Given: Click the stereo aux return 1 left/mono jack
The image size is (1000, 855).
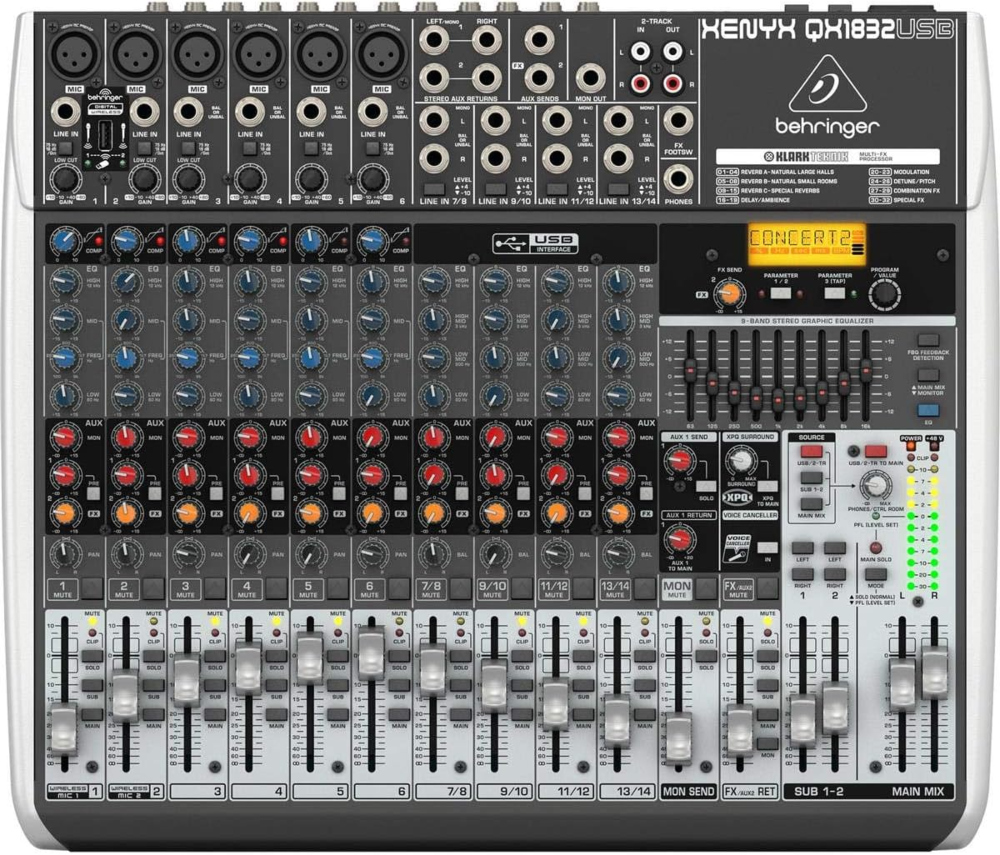Looking at the screenshot, I should [434, 41].
